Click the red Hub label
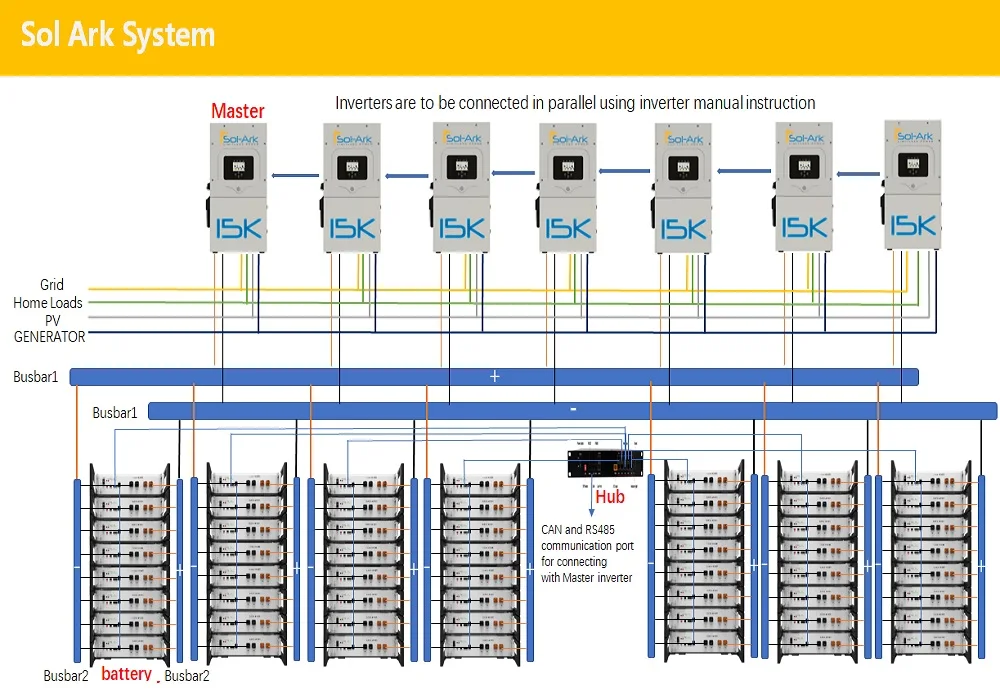The height and width of the screenshot is (695, 1000). (610, 496)
